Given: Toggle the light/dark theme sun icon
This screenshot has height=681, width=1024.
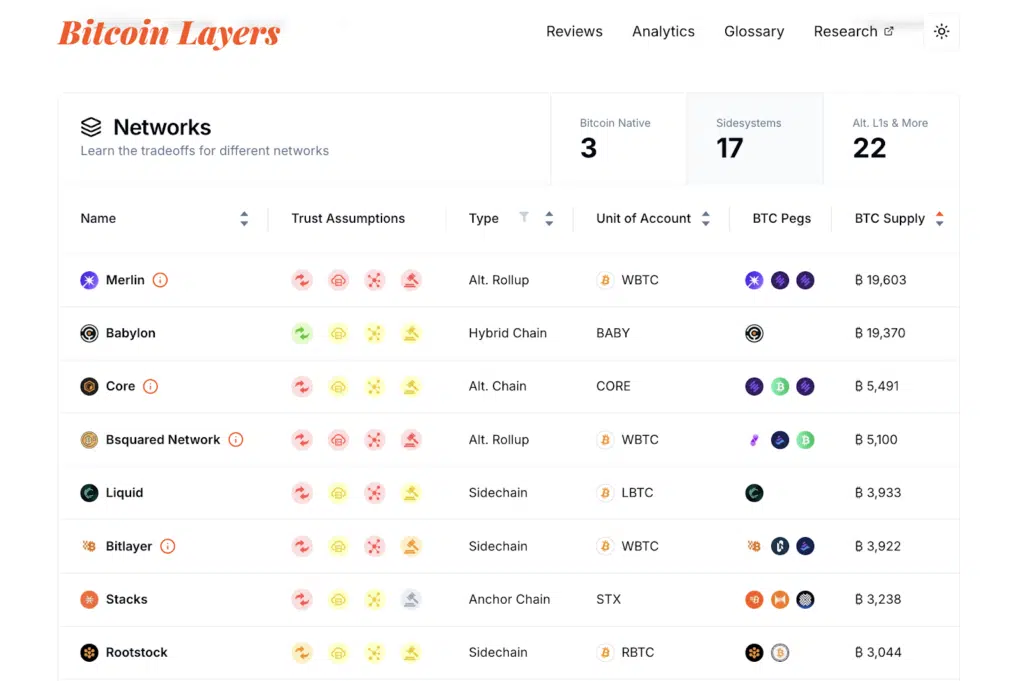Looking at the screenshot, I should pyautogui.click(x=941, y=31).
